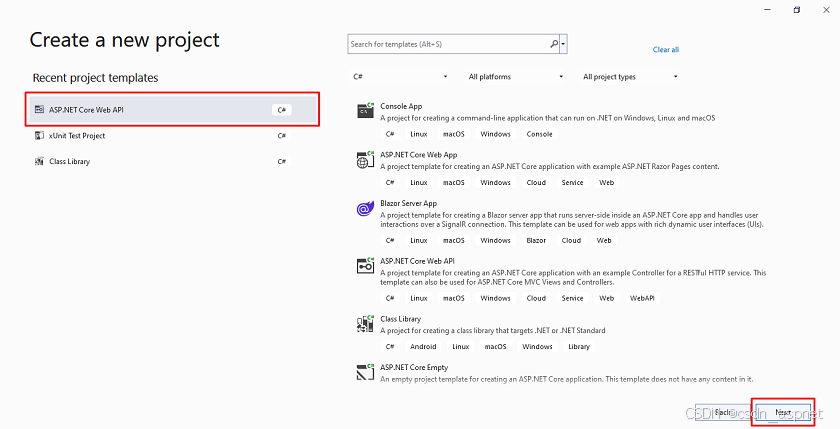Click the Service tag under ASP.NET Core Web App
This screenshot has width=840, height=429.
point(572,183)
